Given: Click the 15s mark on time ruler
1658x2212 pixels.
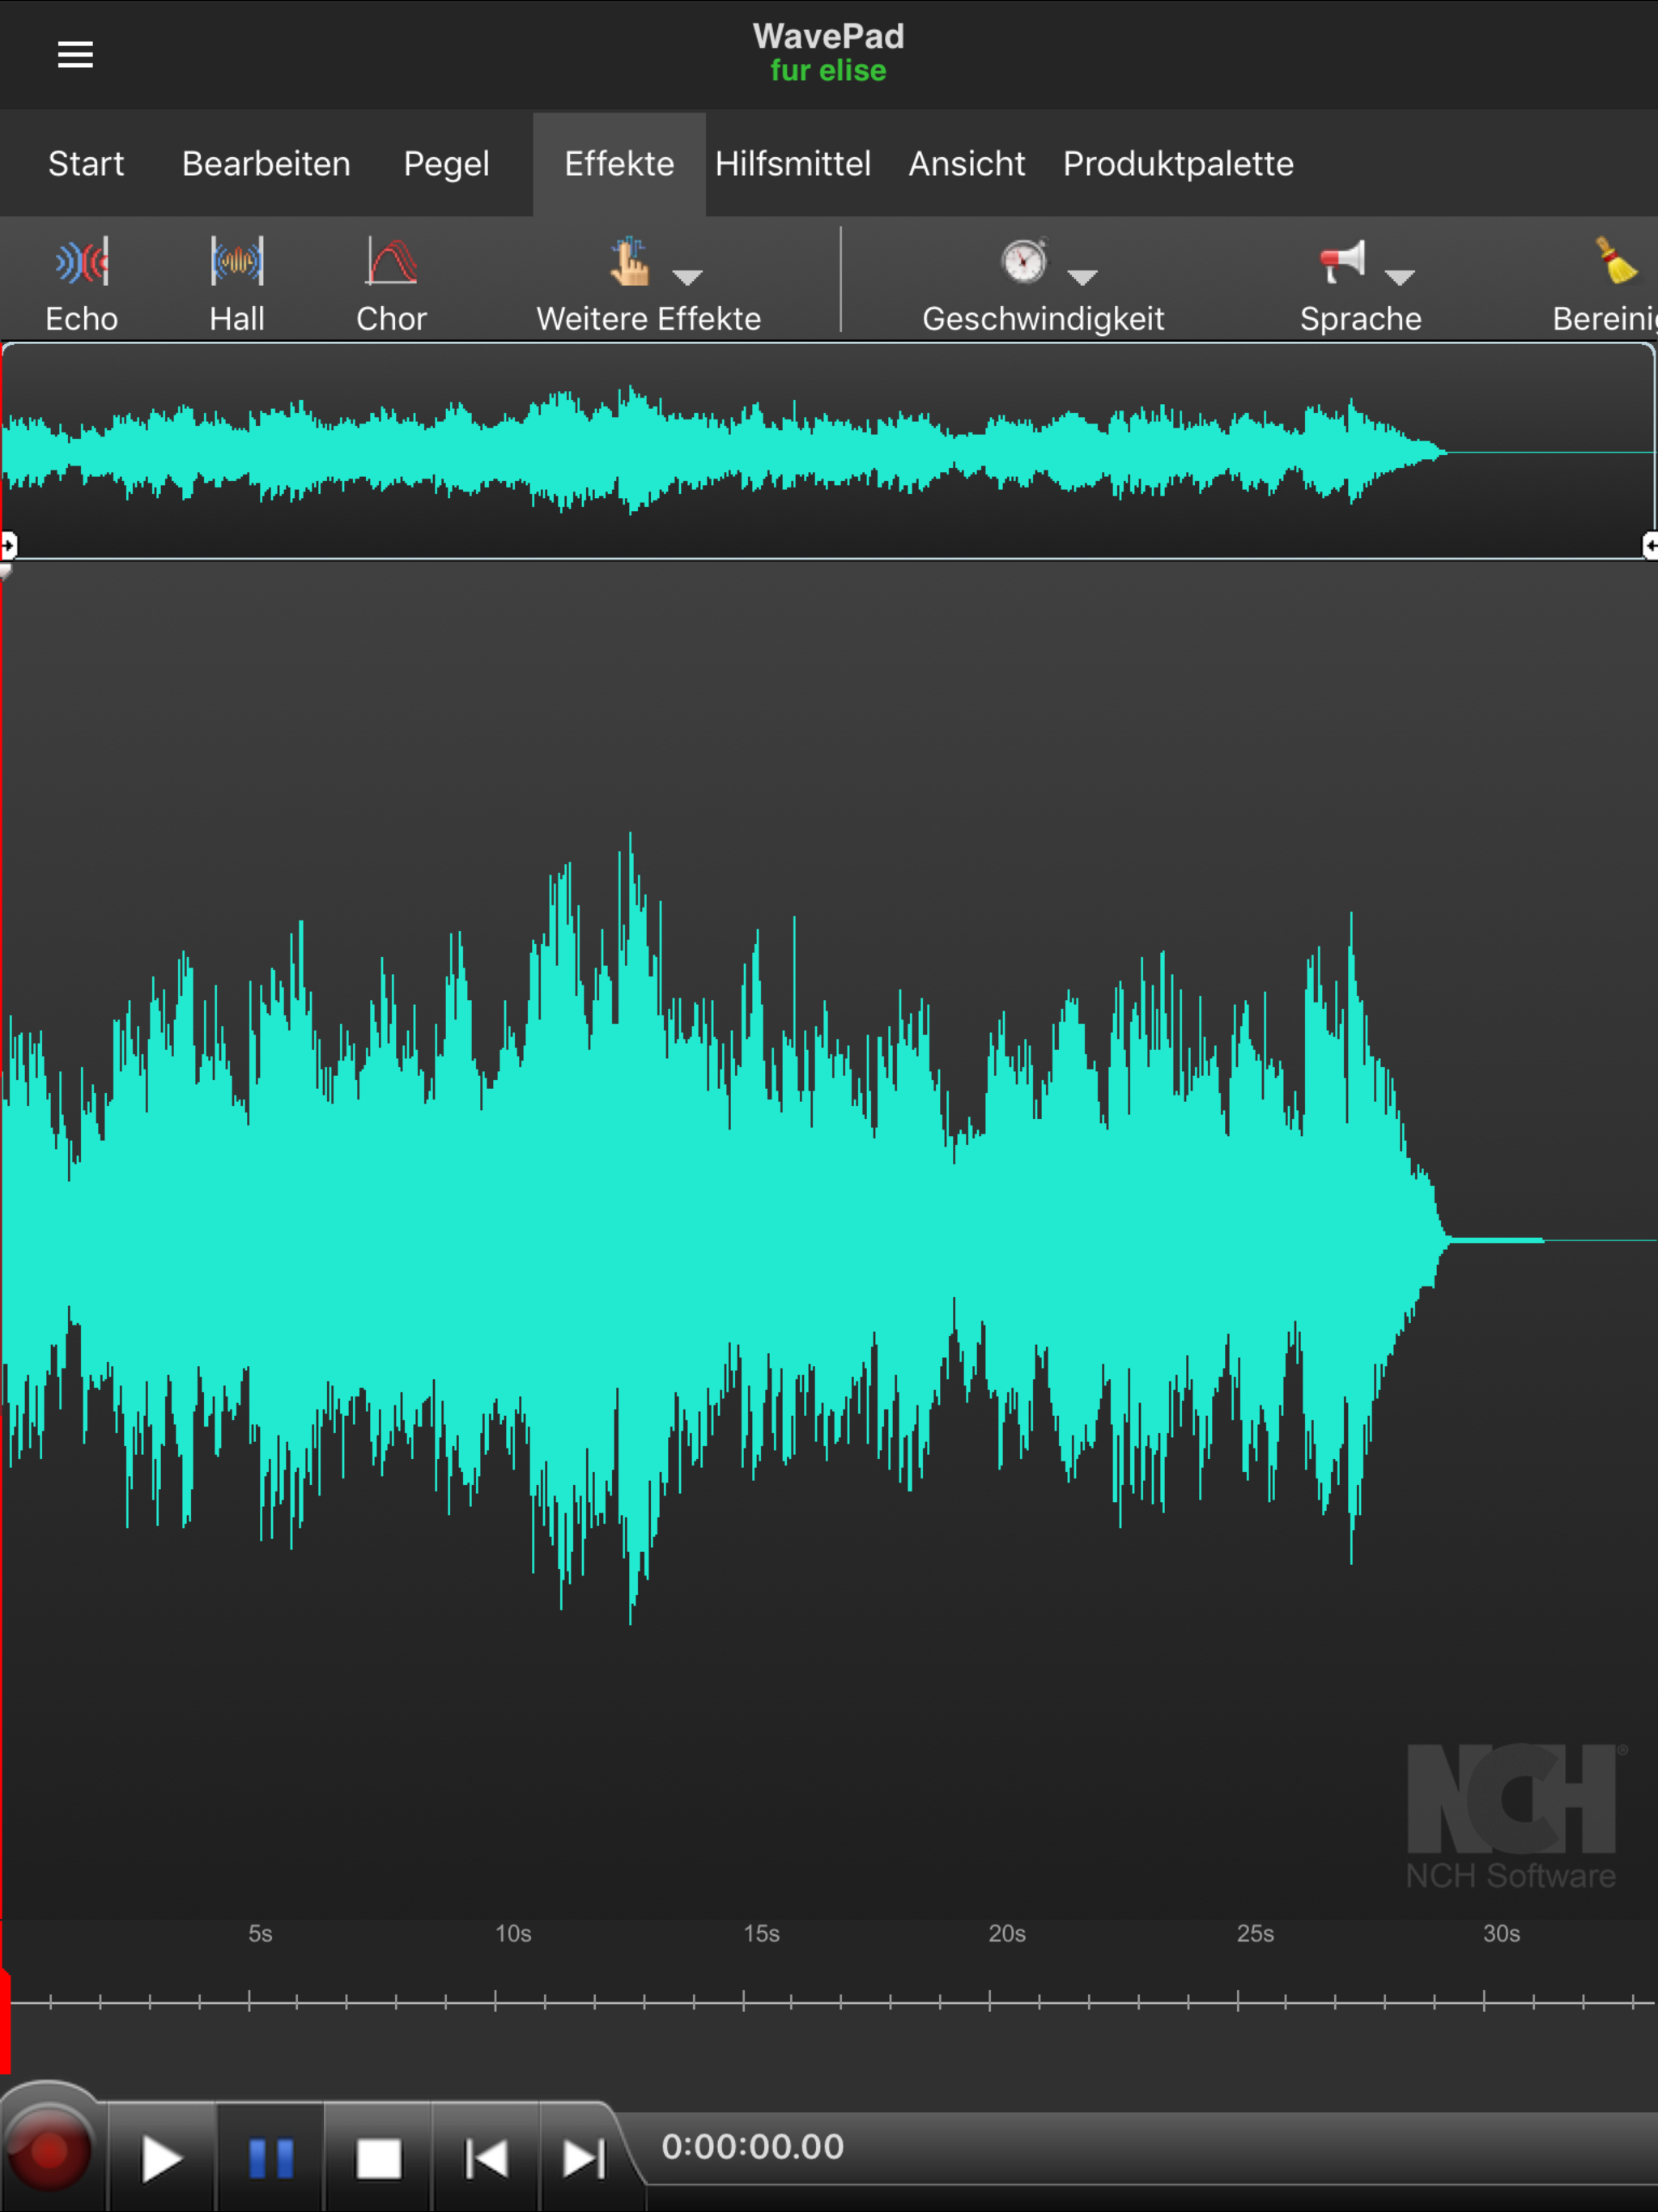Looking at the screenshot, I should 761,1933.
